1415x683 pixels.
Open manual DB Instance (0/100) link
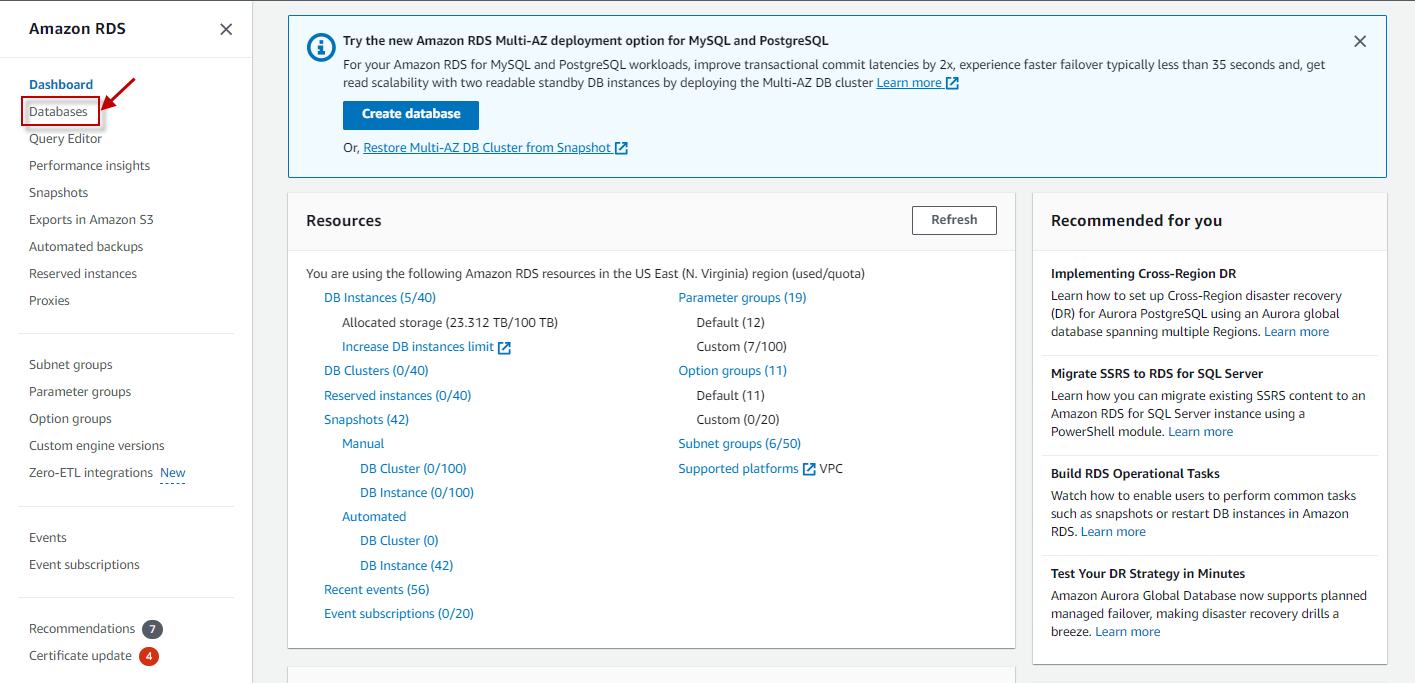(417, 493)
